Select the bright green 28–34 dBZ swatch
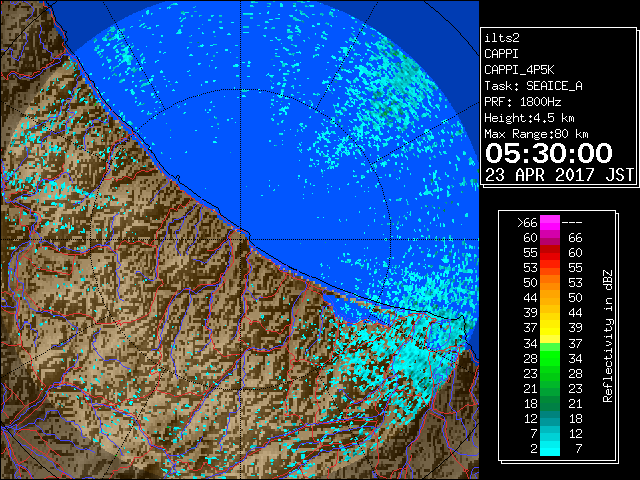640x480 pixels. (x=550, y=358)
